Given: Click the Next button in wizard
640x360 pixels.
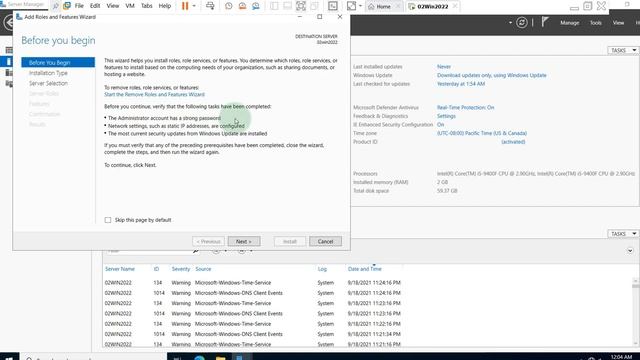Looking at the screenshot, I should point(244,241).
